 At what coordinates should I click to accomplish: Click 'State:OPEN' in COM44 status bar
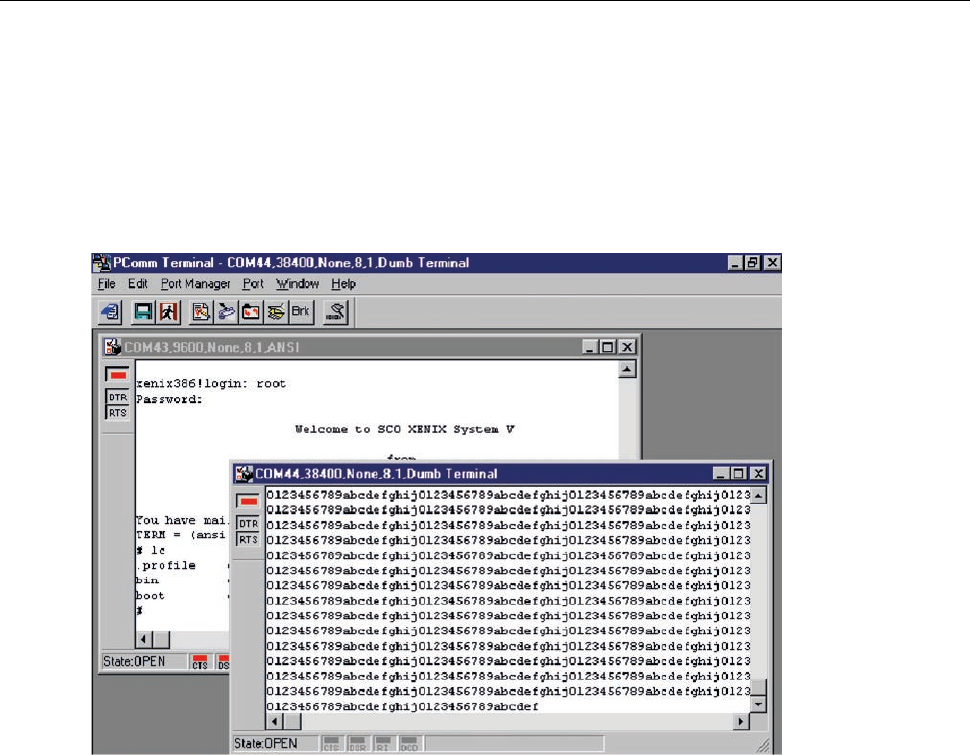click(265, 744)
